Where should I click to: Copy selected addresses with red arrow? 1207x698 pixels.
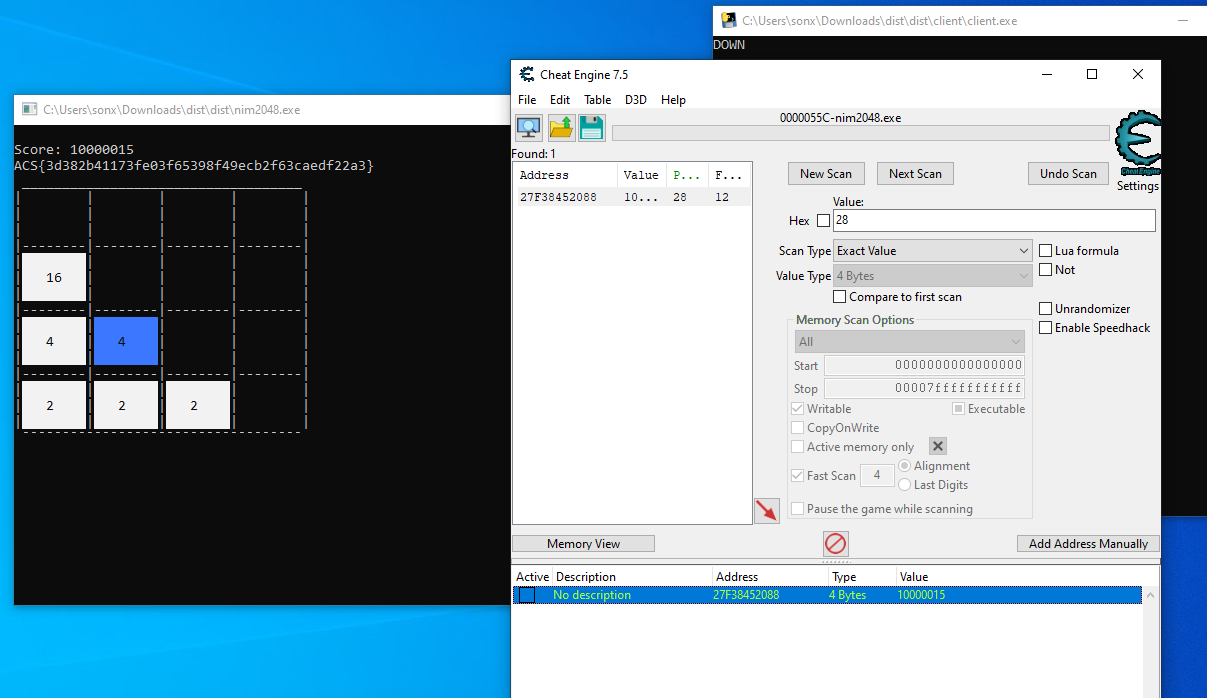(x=766, y=511)
